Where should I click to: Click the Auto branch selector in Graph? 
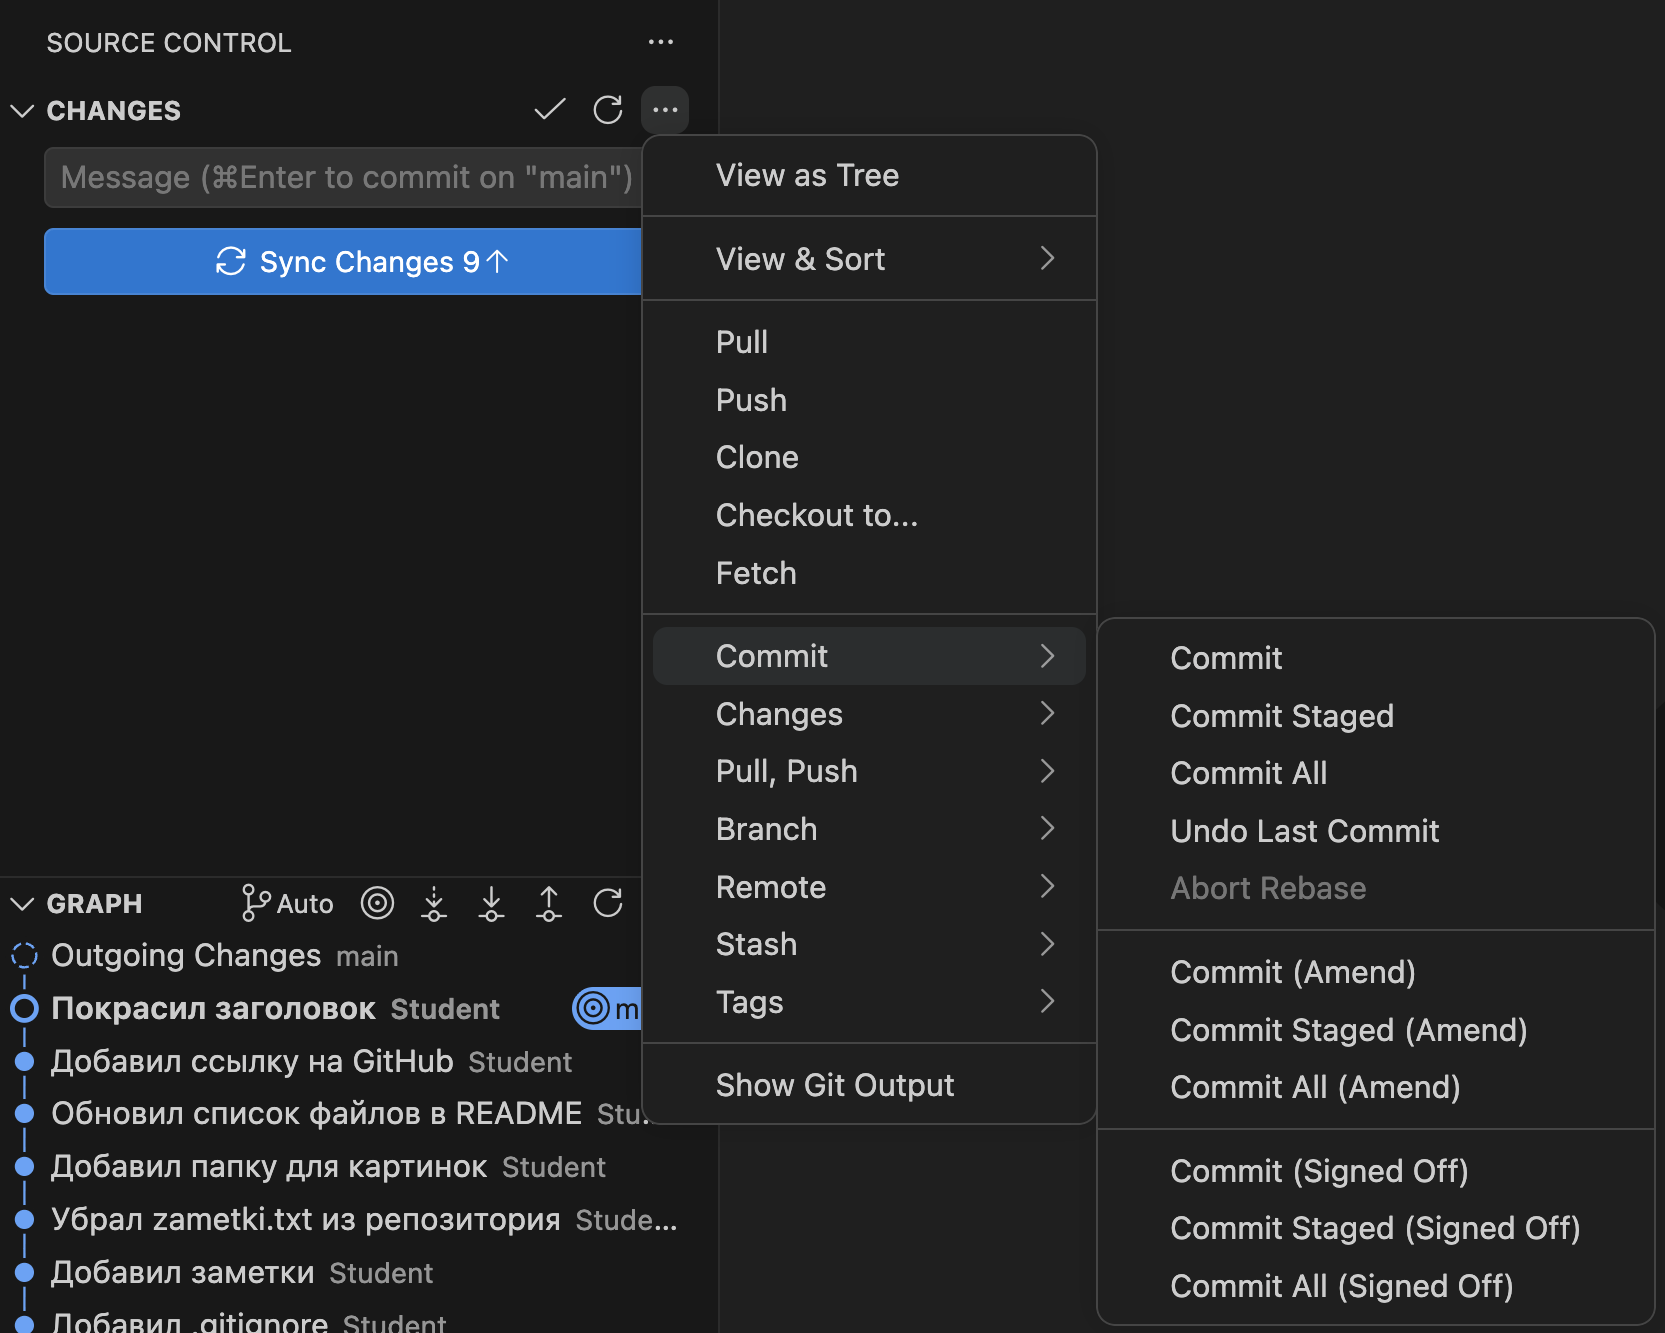tap(288, 904)
